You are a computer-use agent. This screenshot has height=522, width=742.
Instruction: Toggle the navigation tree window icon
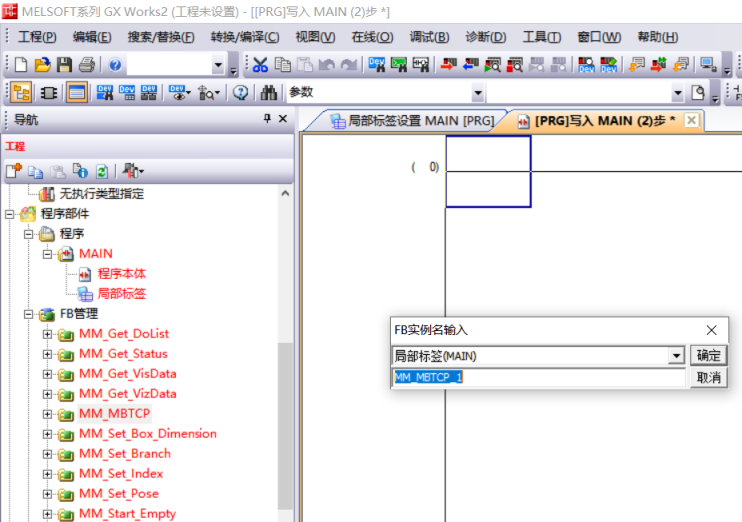click(21, 92)
